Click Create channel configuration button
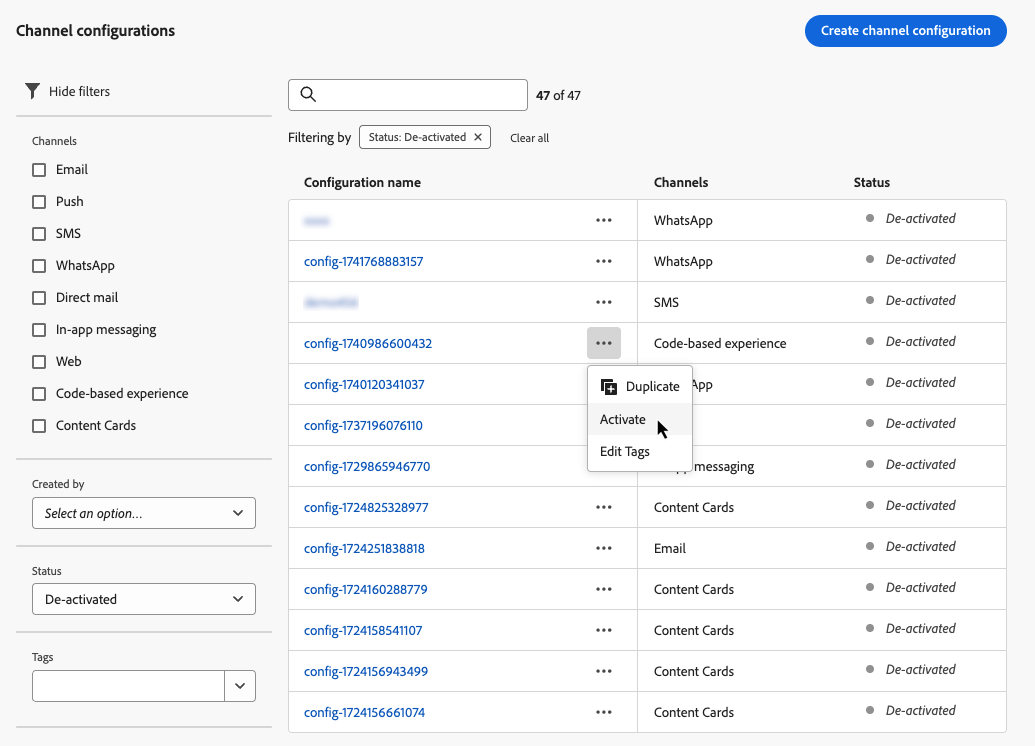Screen dimensions: 1035x746 (x=905, y=30)
